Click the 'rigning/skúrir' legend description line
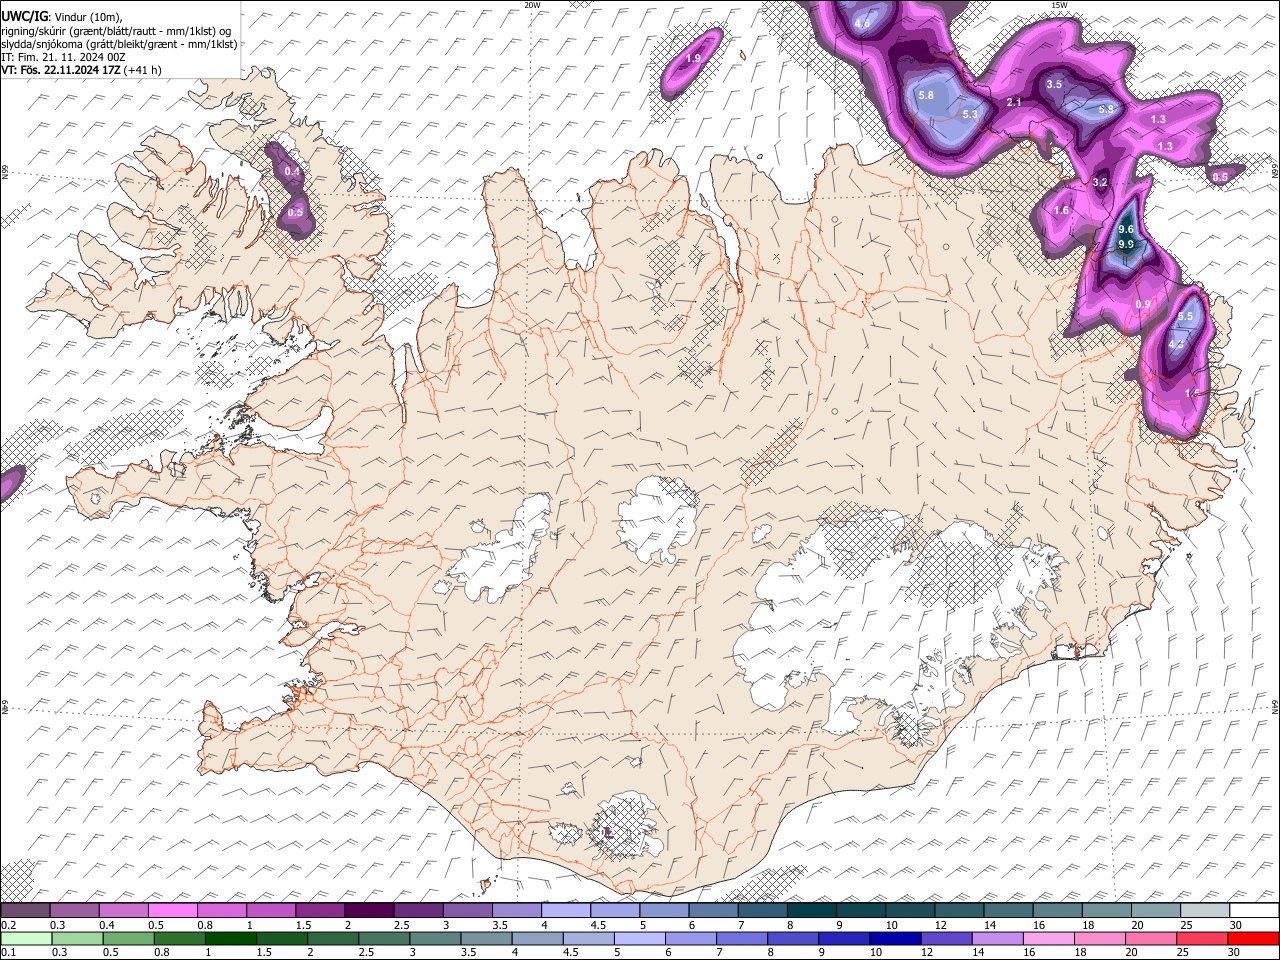This screenshot has height=960, width=1280. pyautogui.click(x=116, y=31)
